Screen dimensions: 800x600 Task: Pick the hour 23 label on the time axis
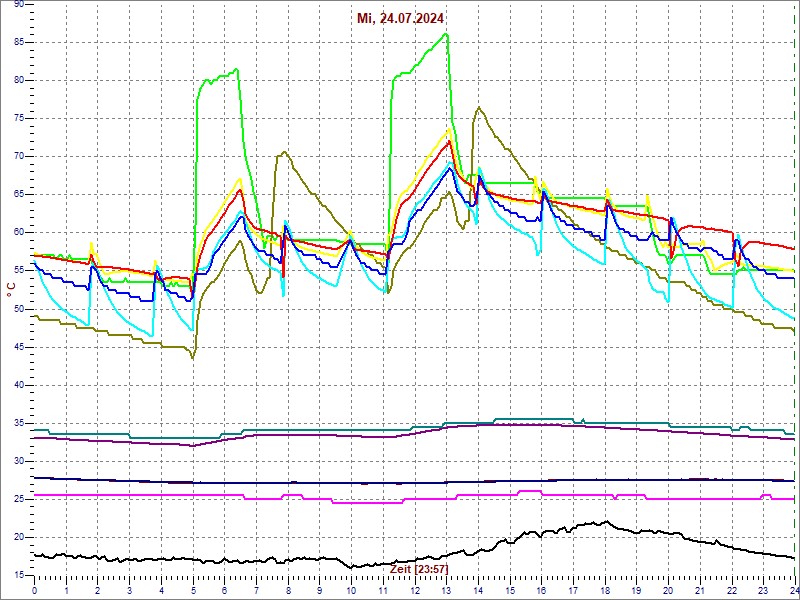pos(763,589)
